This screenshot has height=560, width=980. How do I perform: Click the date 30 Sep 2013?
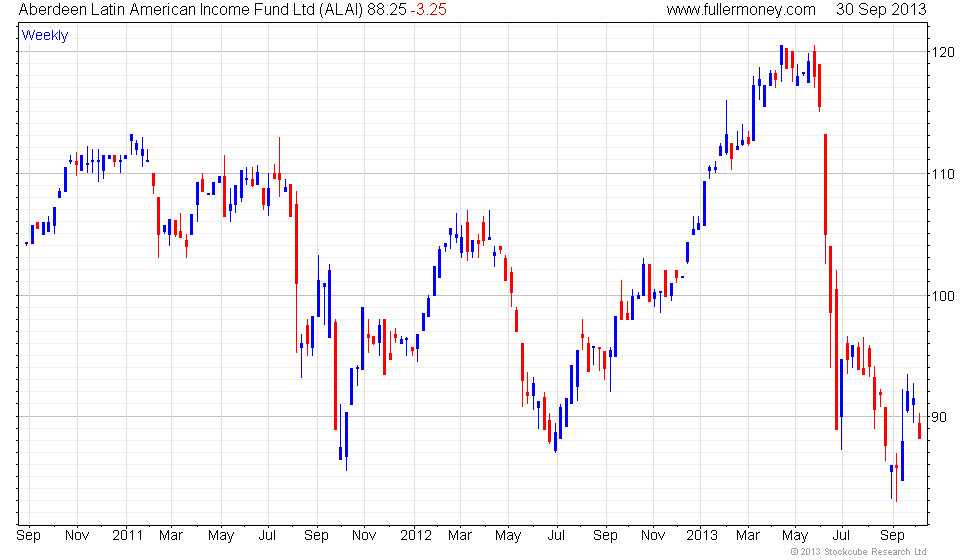881,9
